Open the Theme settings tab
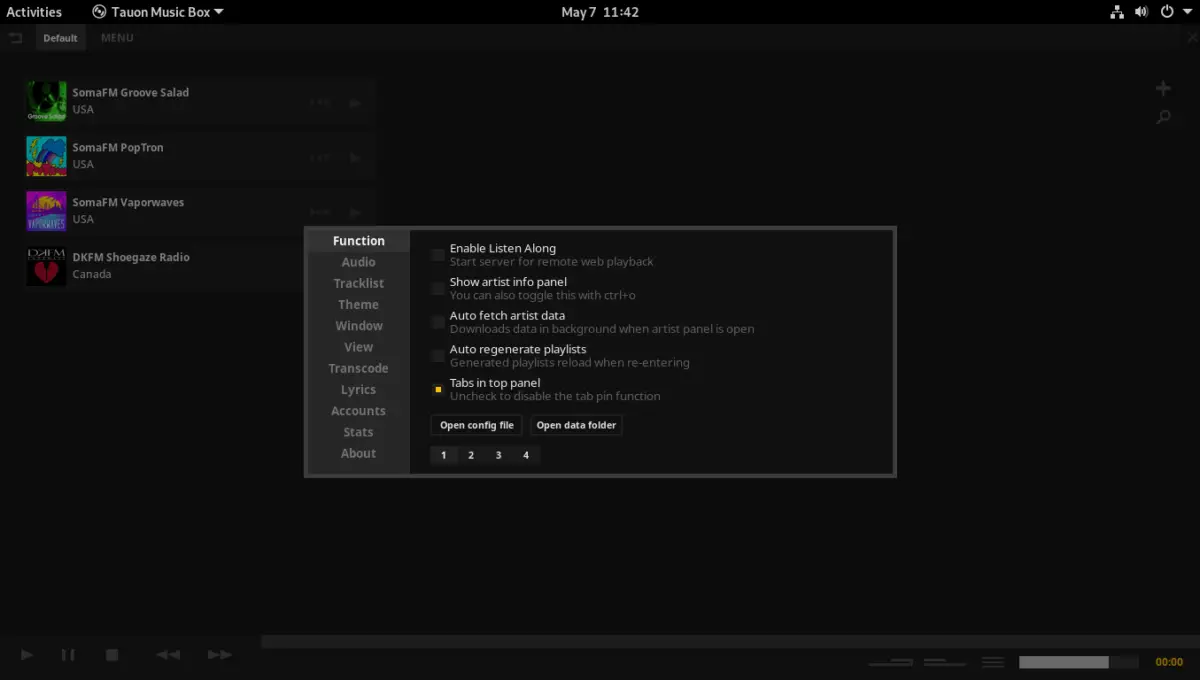Viewport: 1200px width, 680px height. (x=359, y=305)
